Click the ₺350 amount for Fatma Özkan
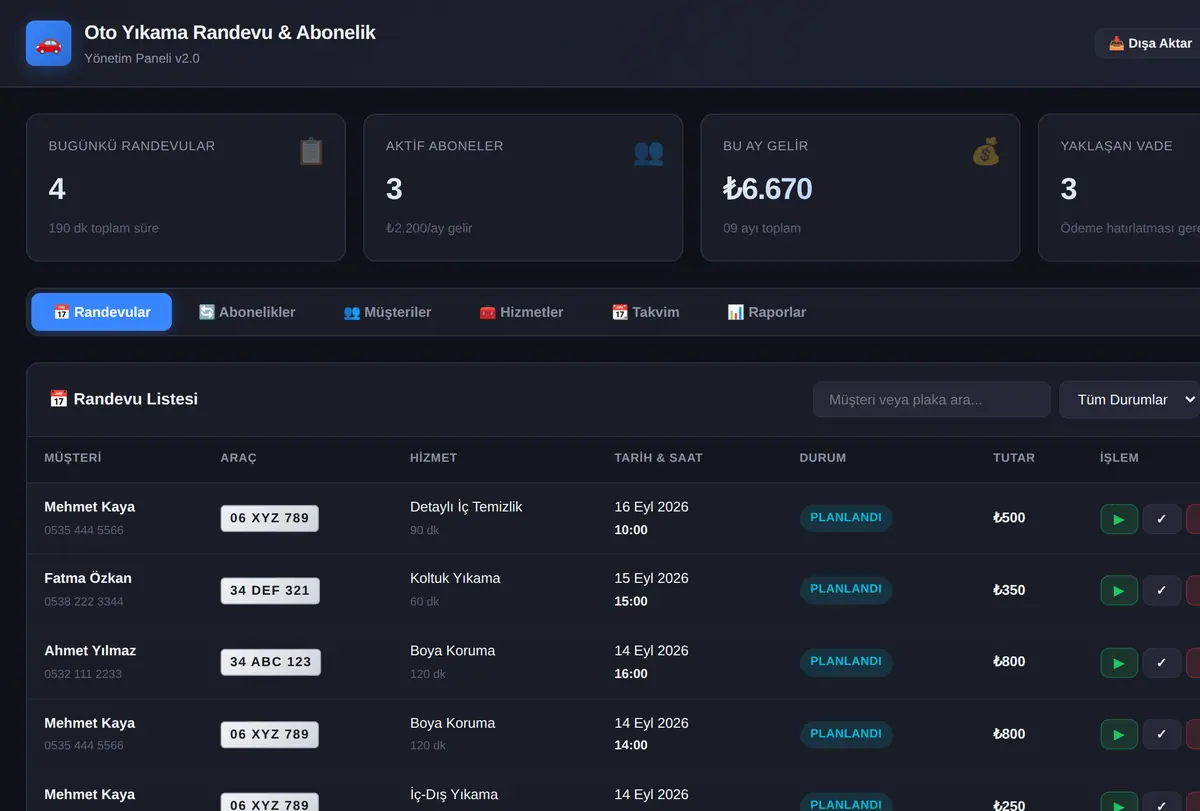 click(x=1009, y=590)
